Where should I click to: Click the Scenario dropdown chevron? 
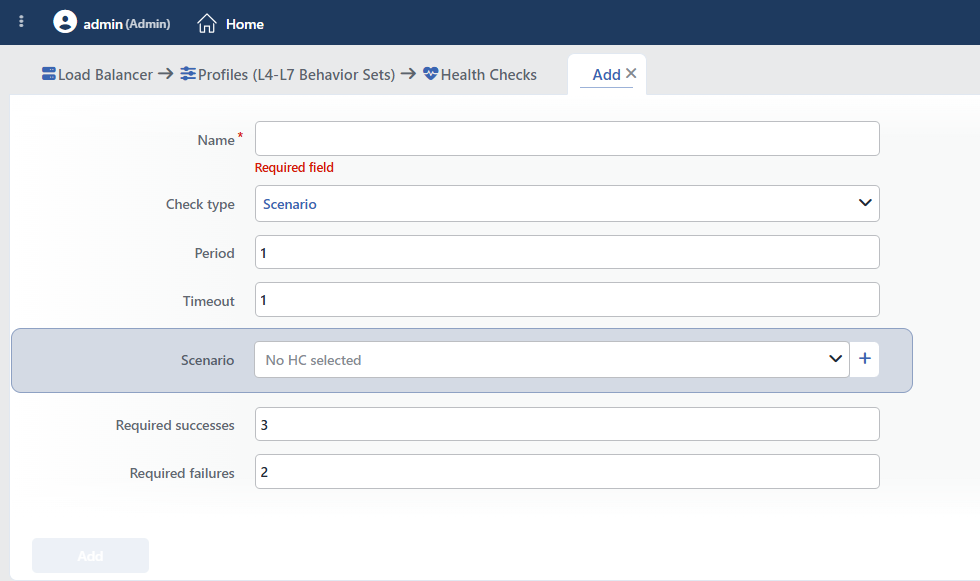click(x=836, y=359)
